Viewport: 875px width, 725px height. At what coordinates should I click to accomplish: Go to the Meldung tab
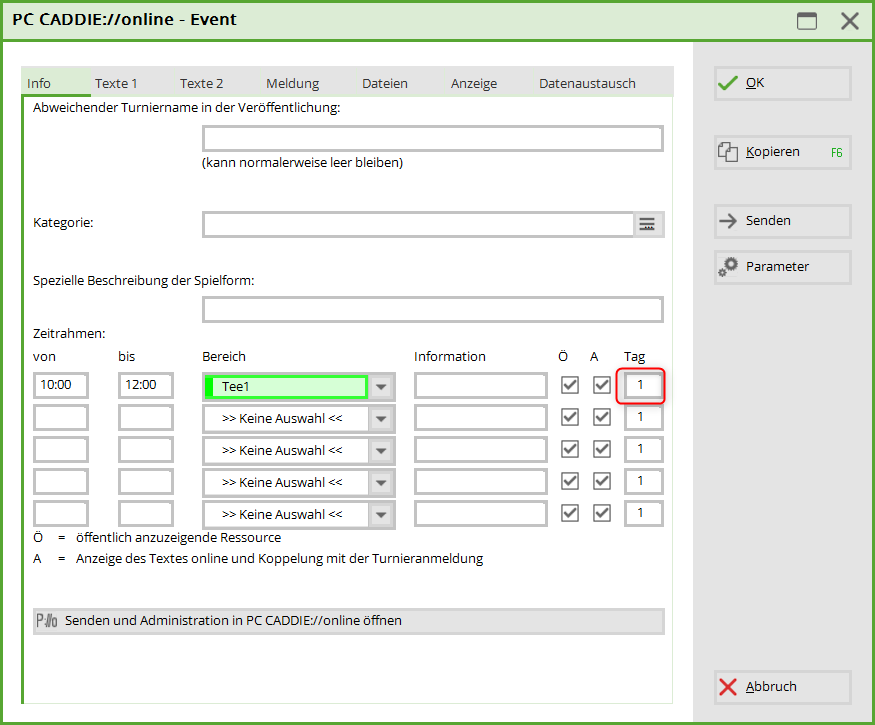pyautogui.click(x=292, y=83)
